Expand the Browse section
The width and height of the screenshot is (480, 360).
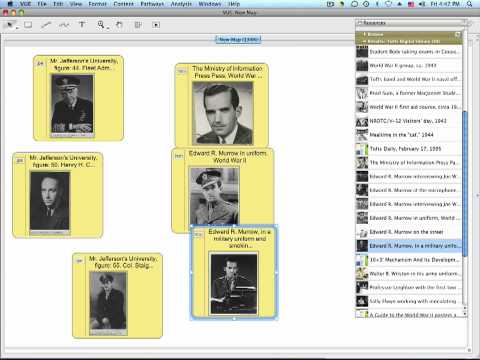[364, 34]
